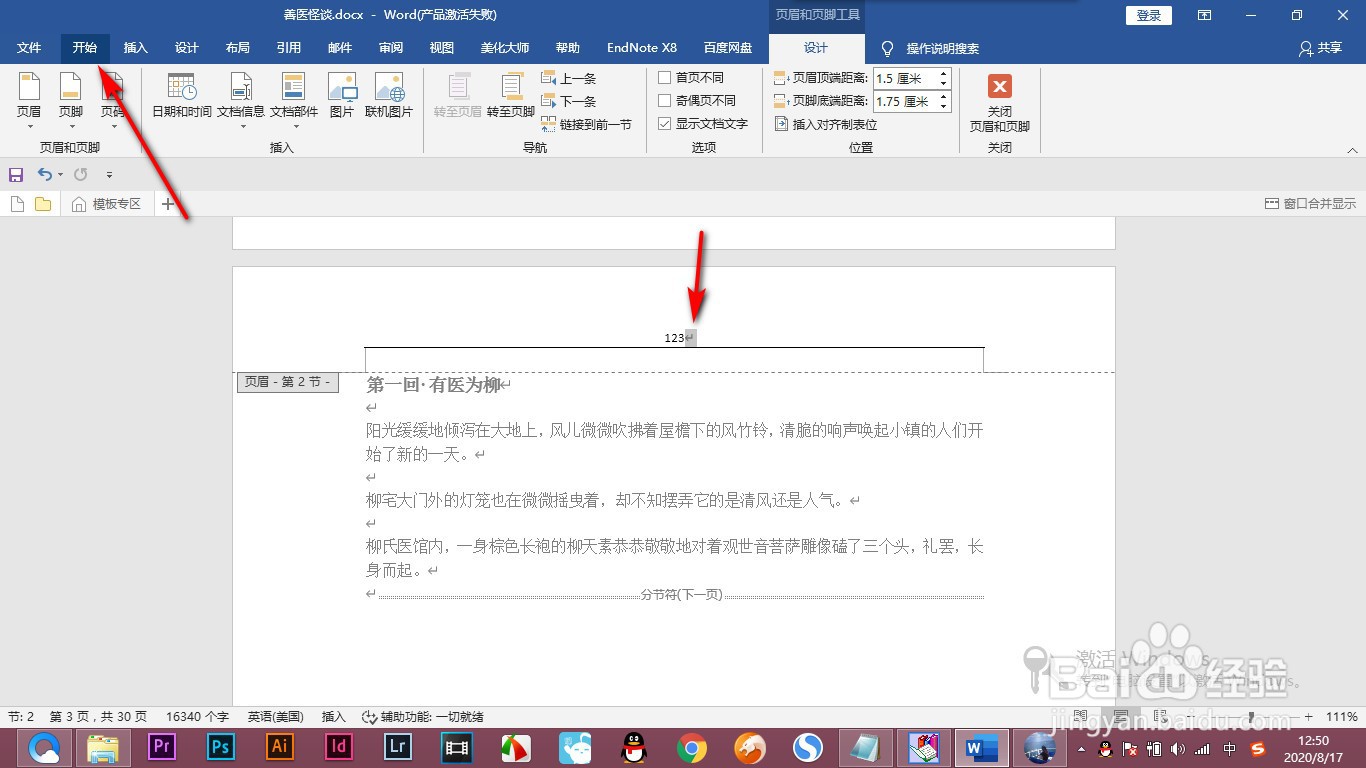Click the Save icon in quick access
Image resolution: width=1366 pixels, height=768 pixels.
tap(16, 175)
